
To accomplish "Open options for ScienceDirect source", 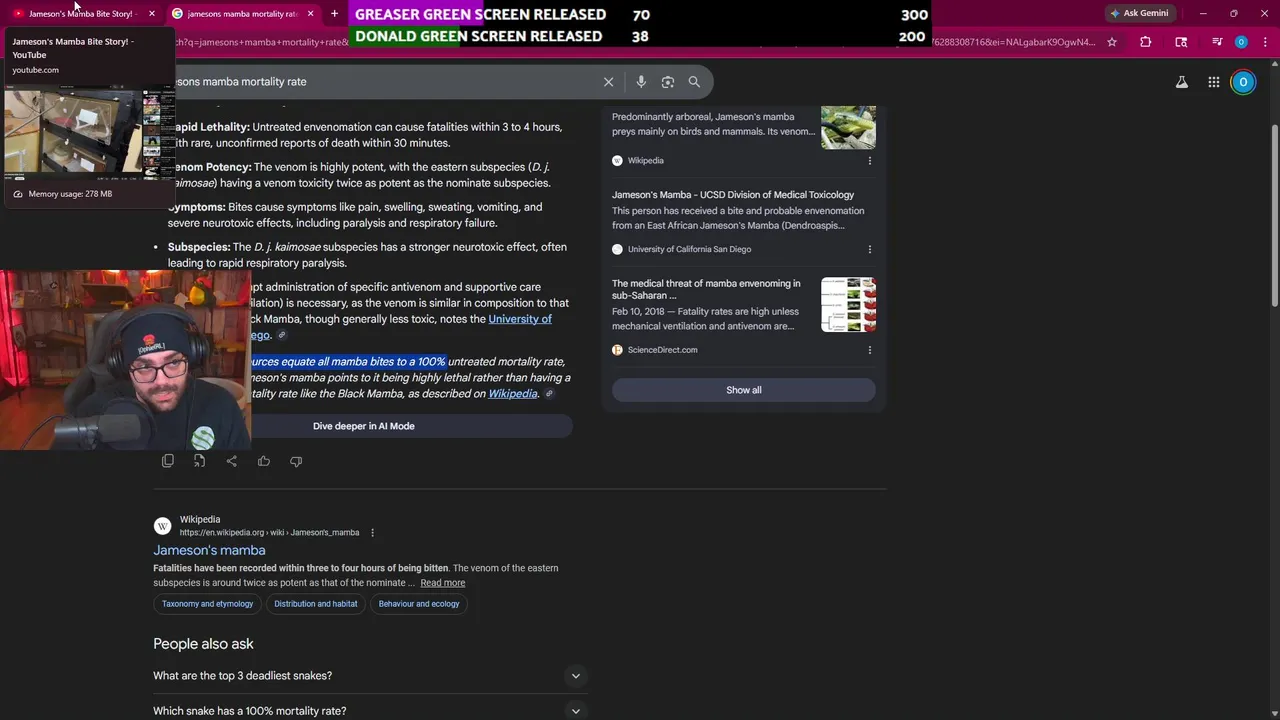I will tap(869, 350).
